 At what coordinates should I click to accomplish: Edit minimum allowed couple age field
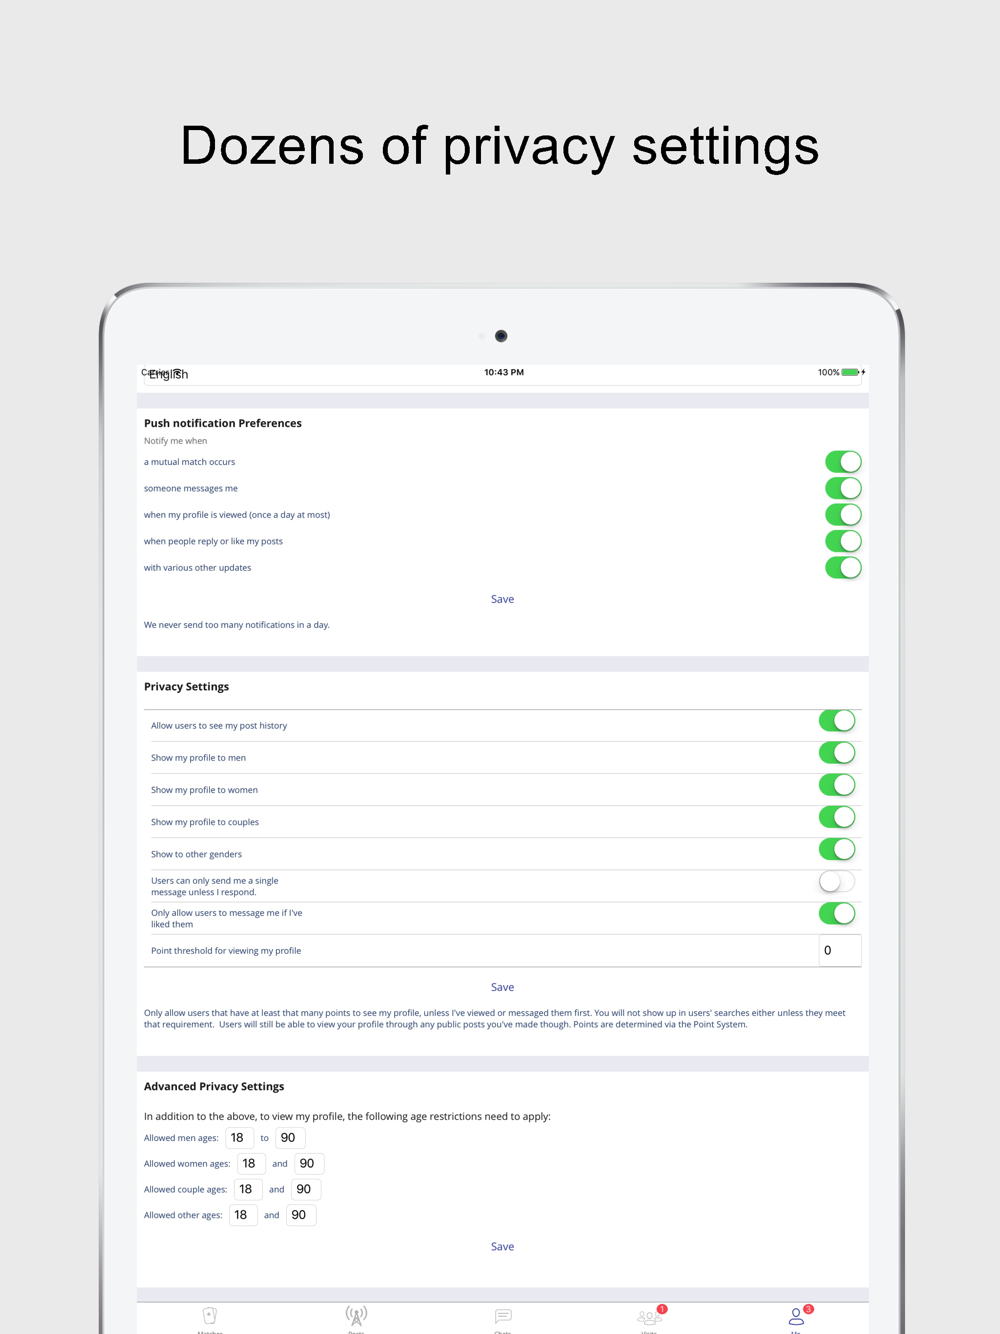[248, 1190]
